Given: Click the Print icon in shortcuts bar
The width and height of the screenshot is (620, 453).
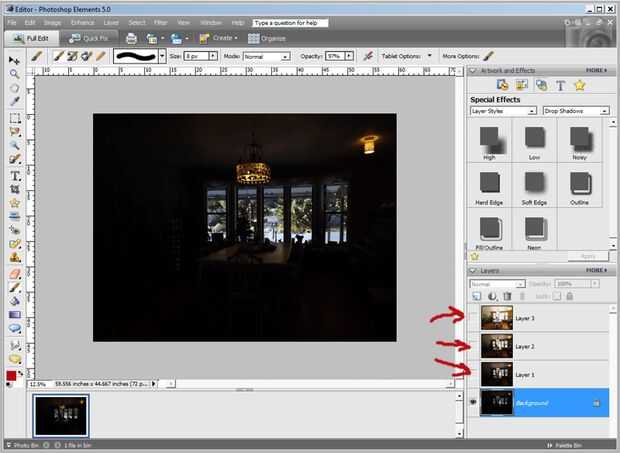Looking at the screenshot, I should click(x=131, y=39).
